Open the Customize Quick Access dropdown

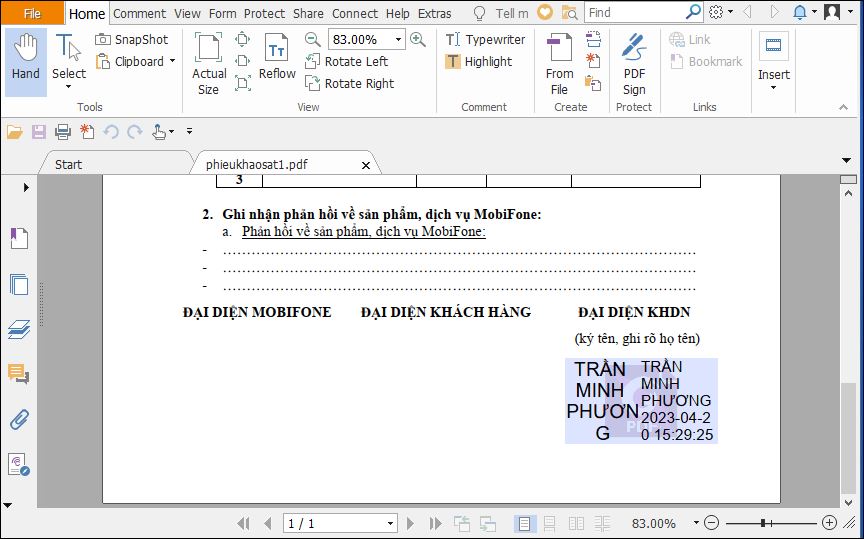click(189, 131)
